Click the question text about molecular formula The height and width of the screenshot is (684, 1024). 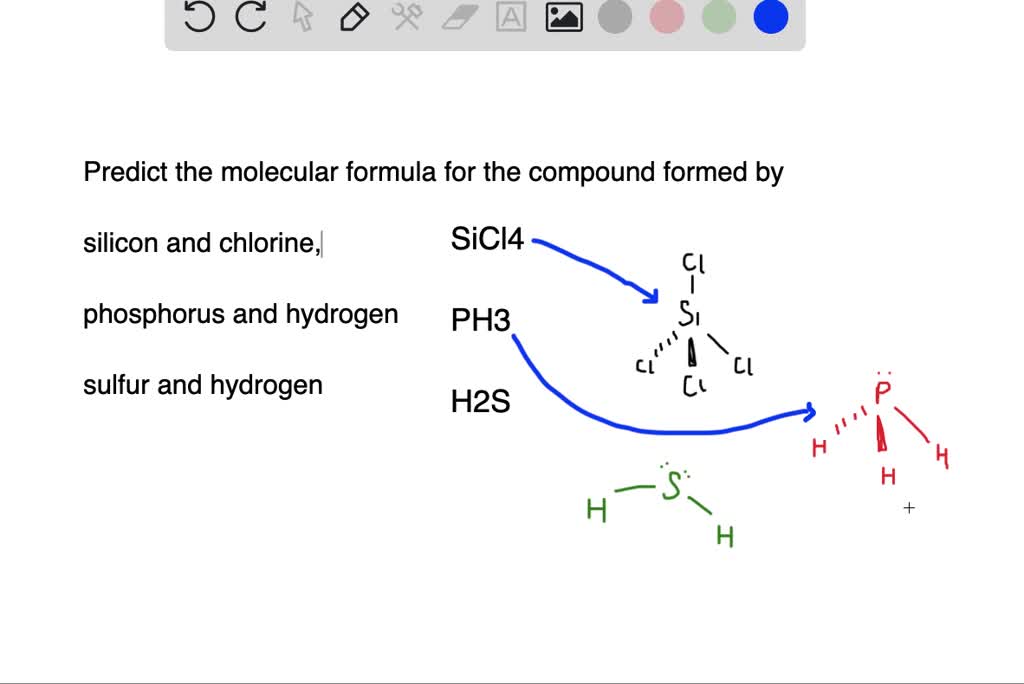(x=433, y=171)
